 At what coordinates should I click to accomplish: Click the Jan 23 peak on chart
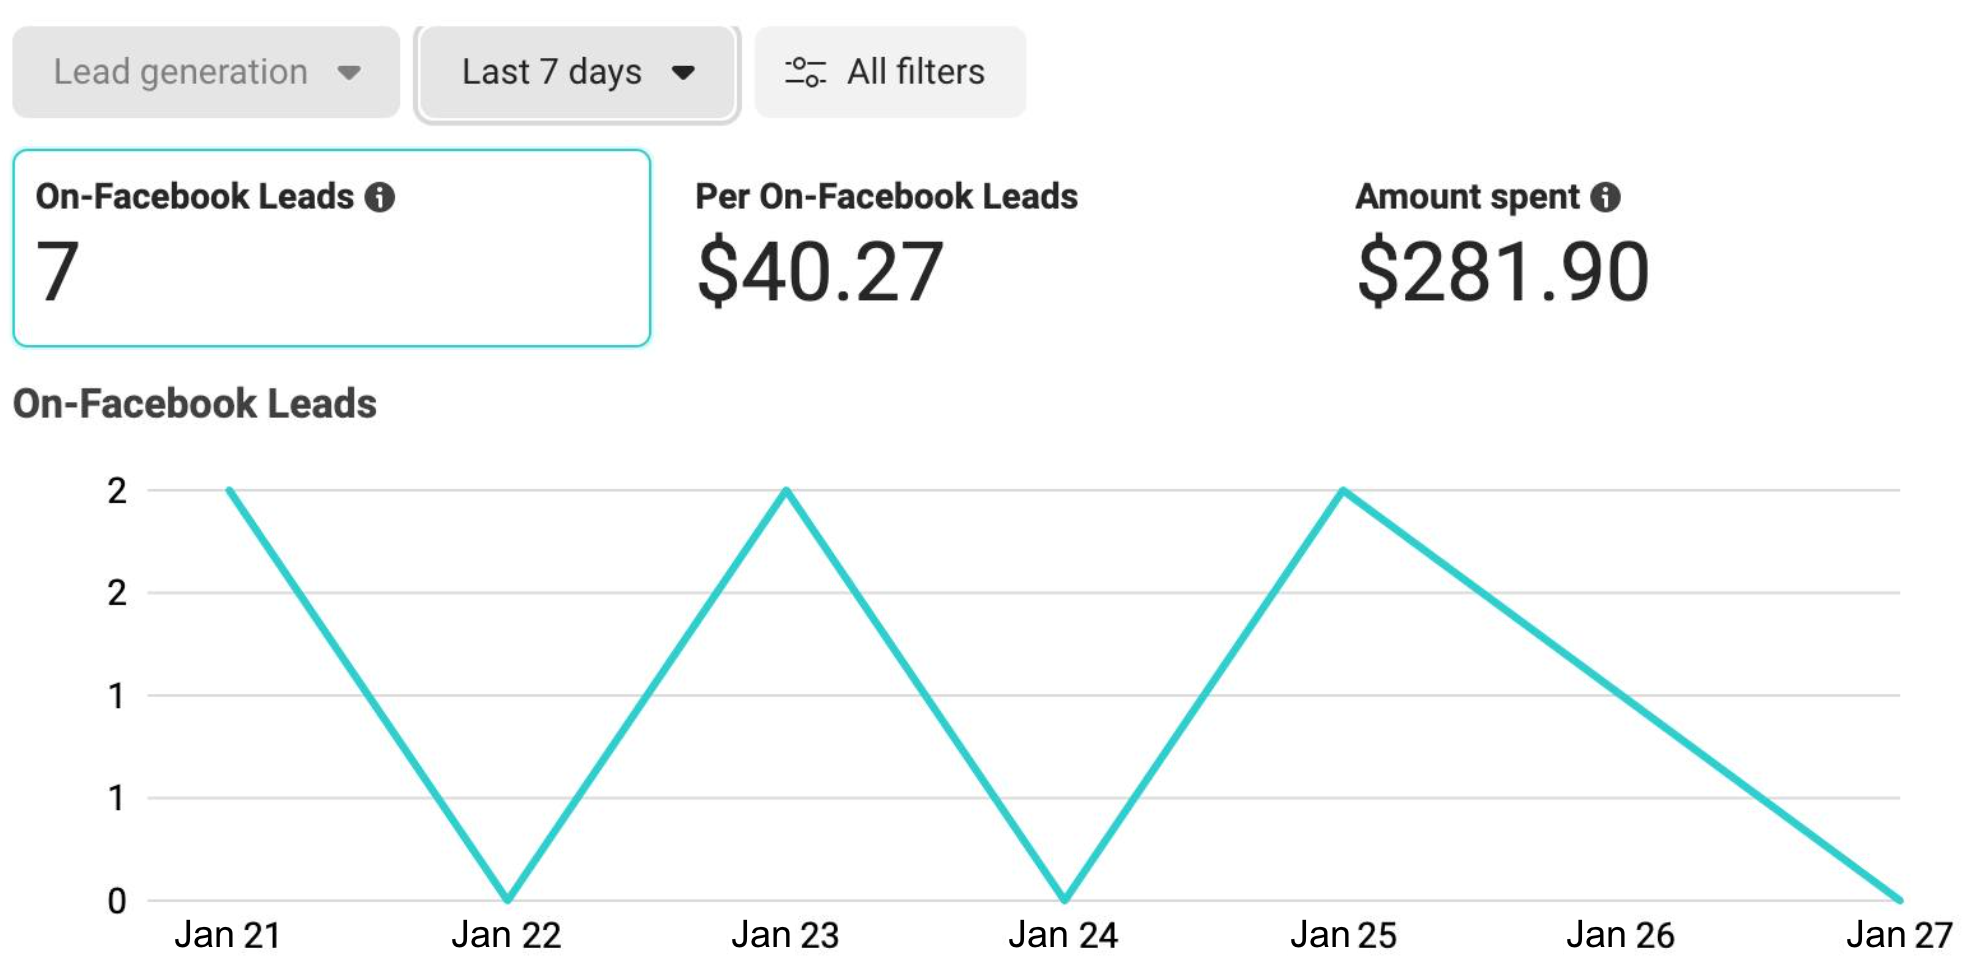tap(786, 490)
